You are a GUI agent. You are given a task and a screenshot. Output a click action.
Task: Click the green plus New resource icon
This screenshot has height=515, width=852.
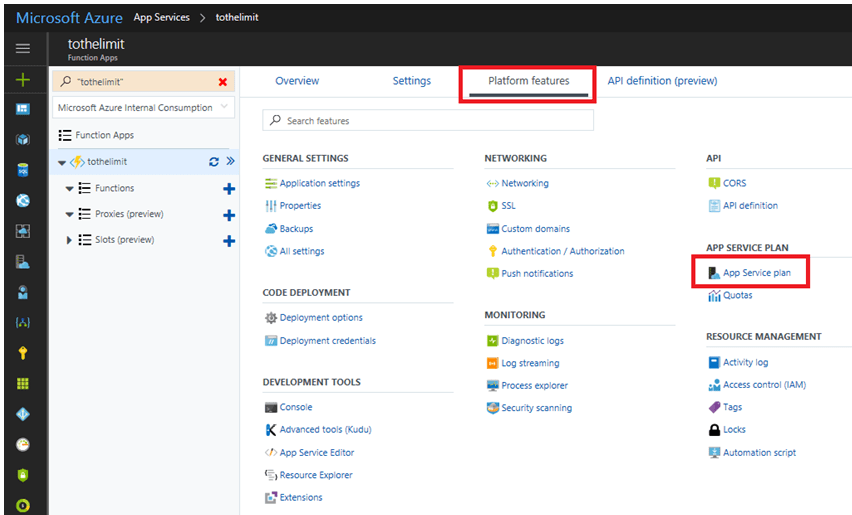point(23,80)
